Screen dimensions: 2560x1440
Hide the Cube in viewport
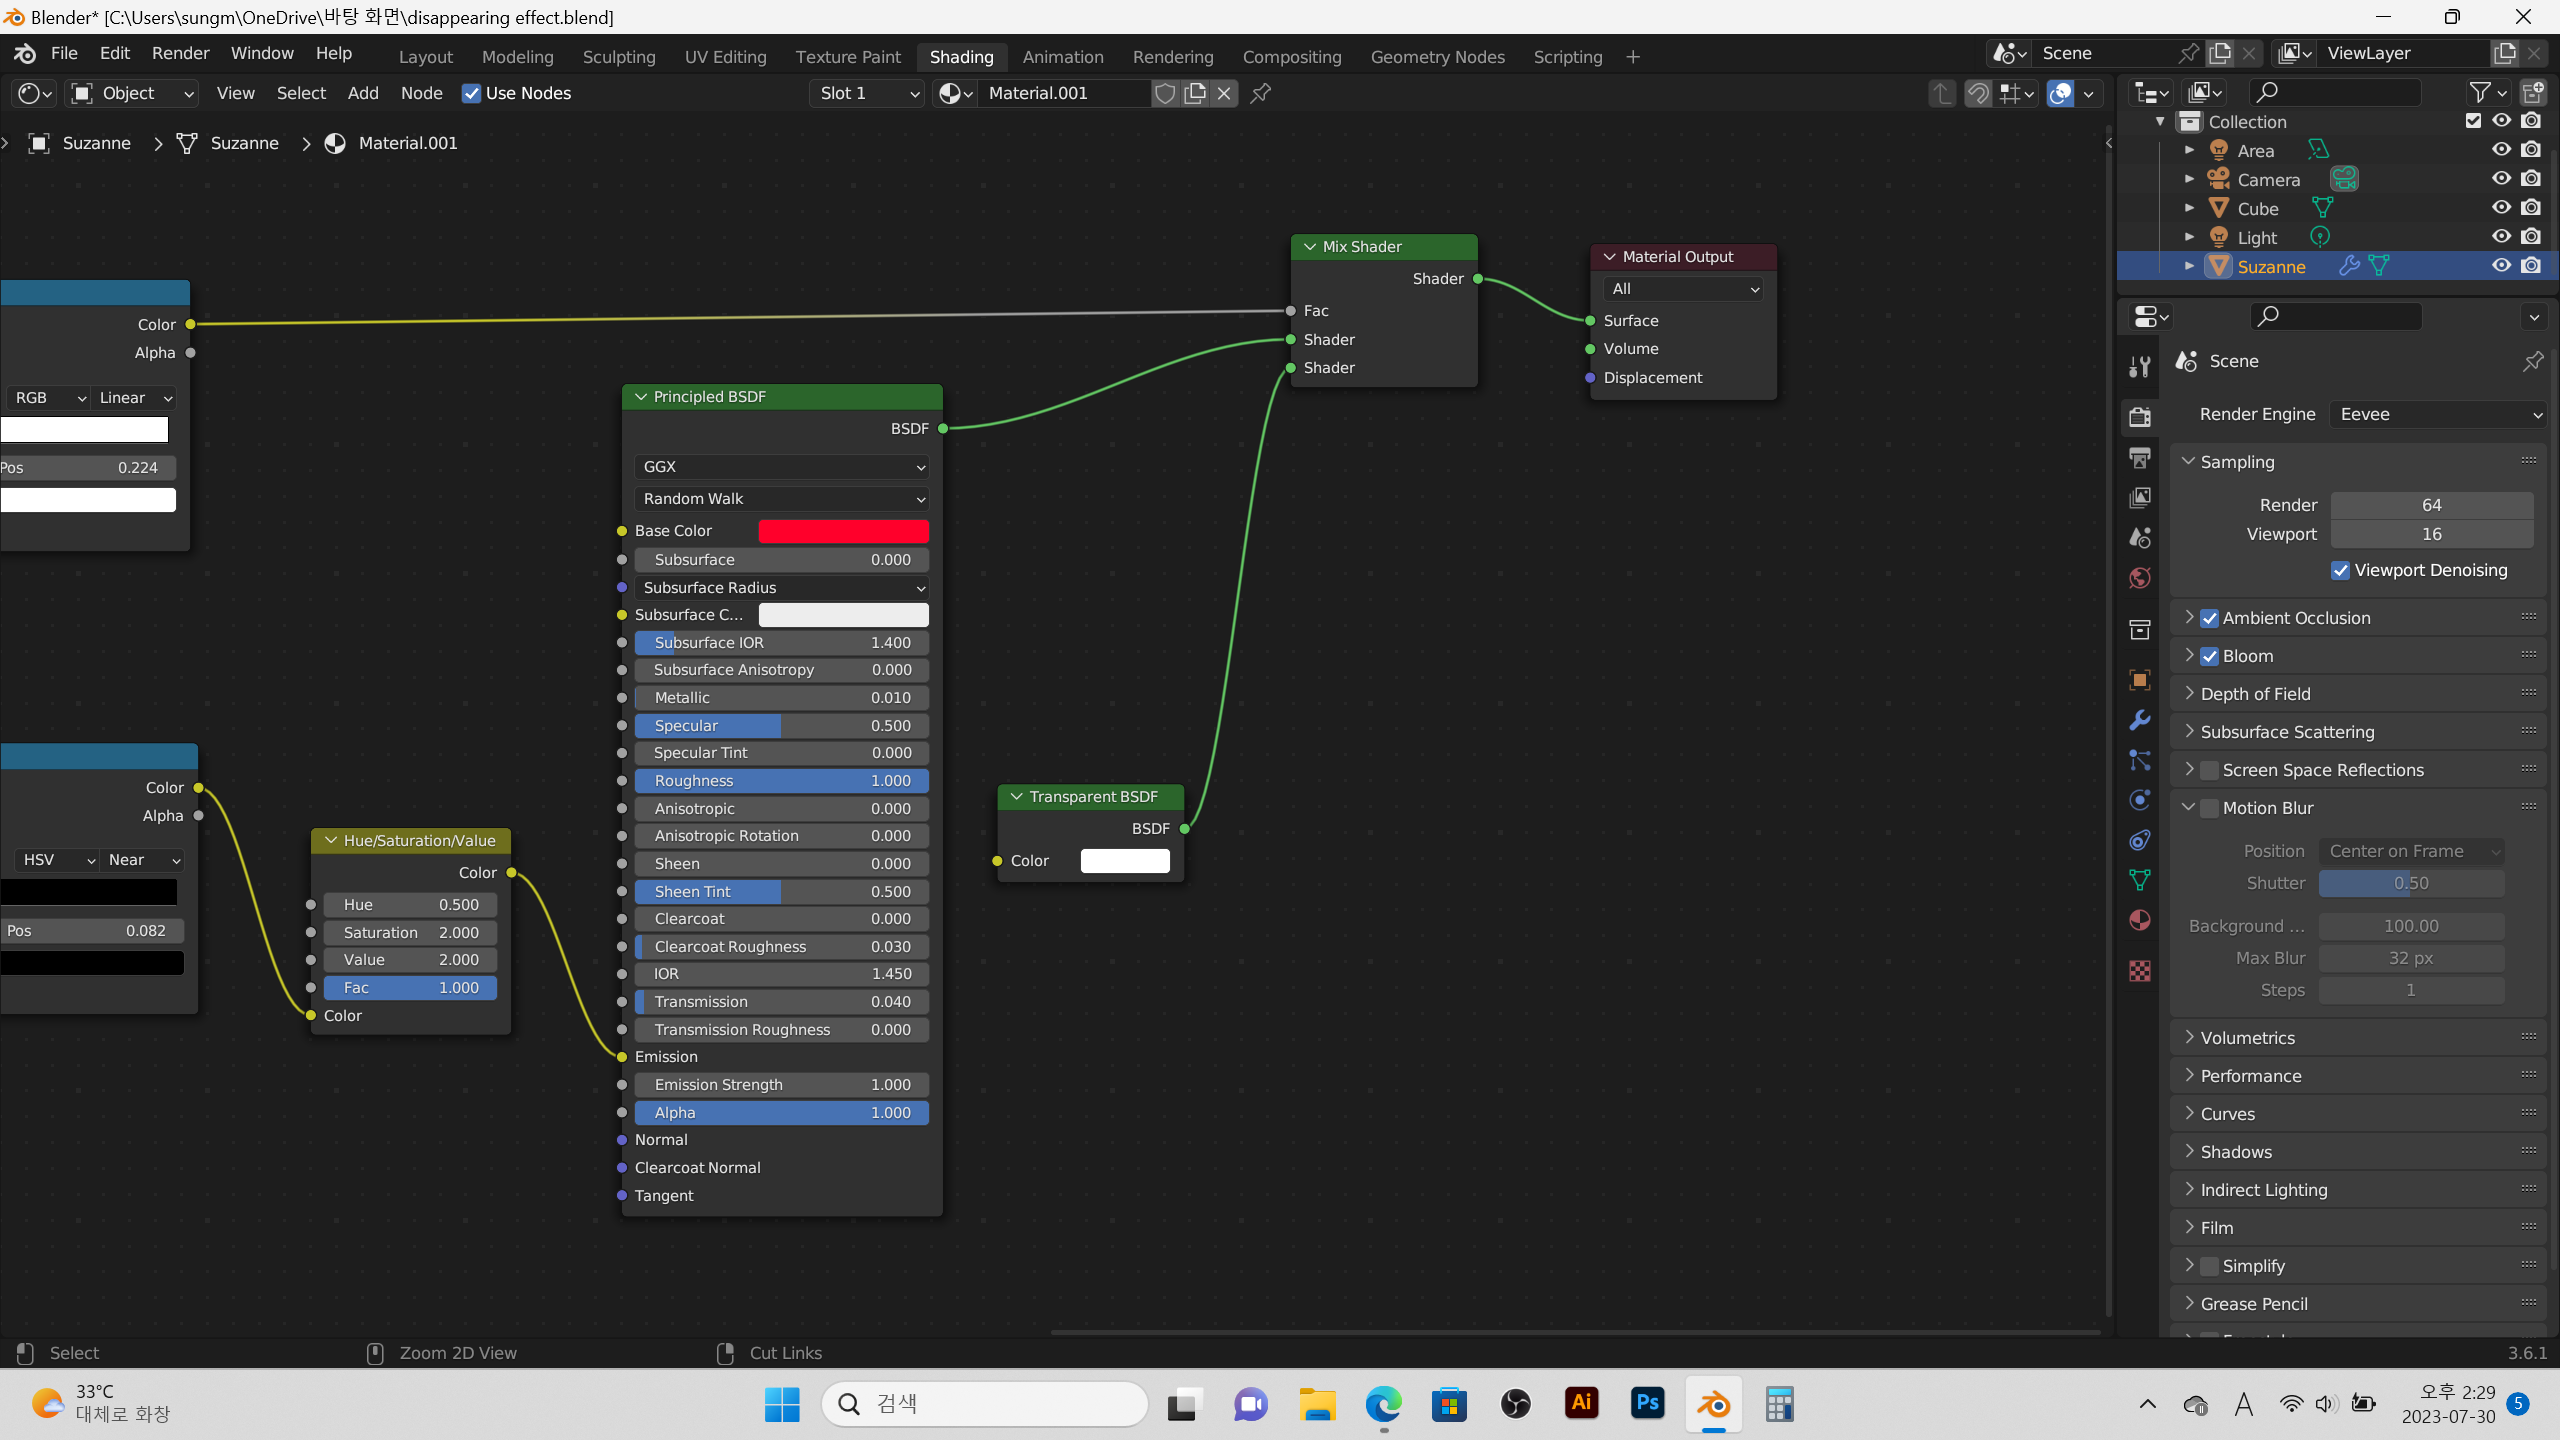tap(2501, 208)
